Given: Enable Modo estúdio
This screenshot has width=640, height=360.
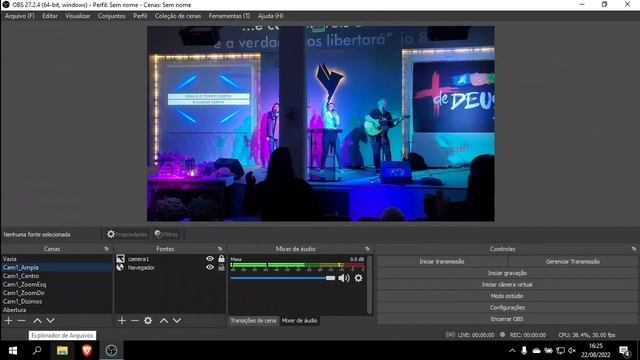Looking at the screenshot, I should [x=507, y=296].
